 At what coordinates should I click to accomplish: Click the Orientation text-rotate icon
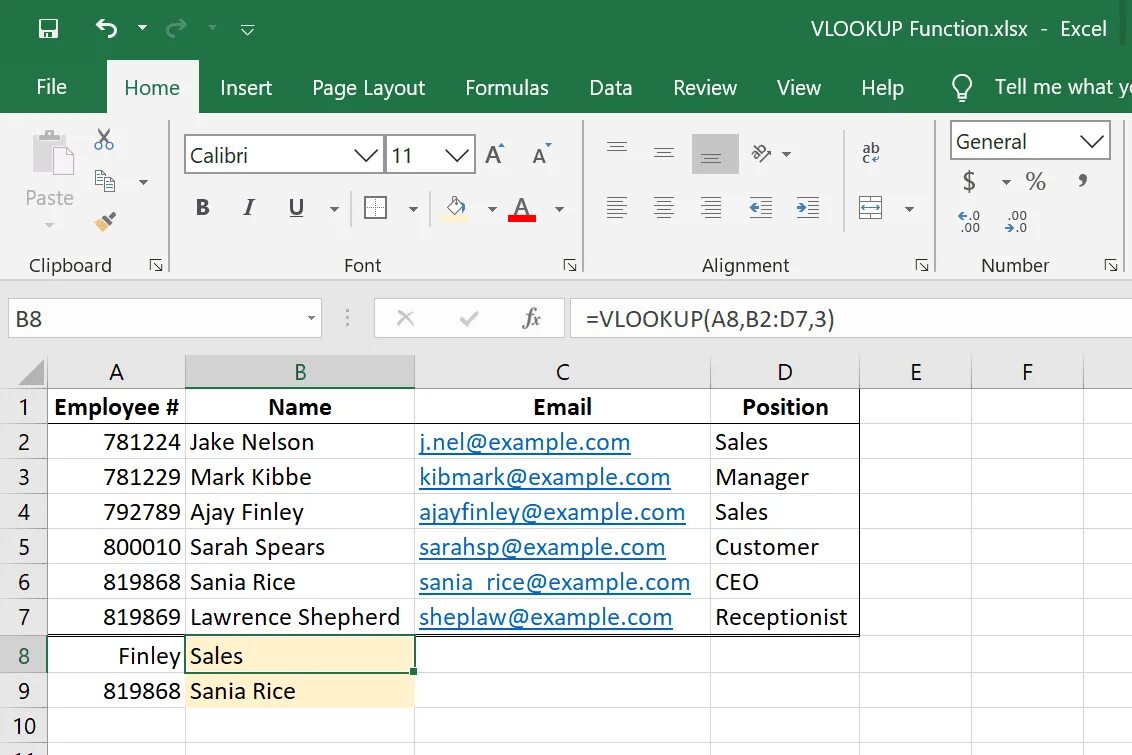[762, 153]
